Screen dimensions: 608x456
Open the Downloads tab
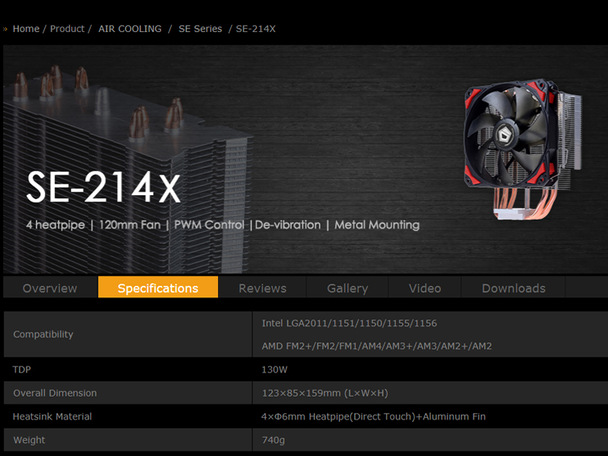pyautogui.click(x=513, y=288)
